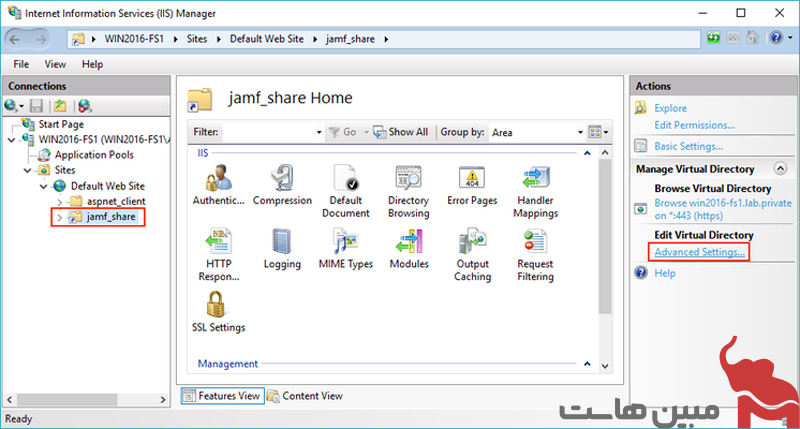The width and height of the screenshot is (800, 429).
Task: Open the Authentication feature icon
Action: coord(218,184)
